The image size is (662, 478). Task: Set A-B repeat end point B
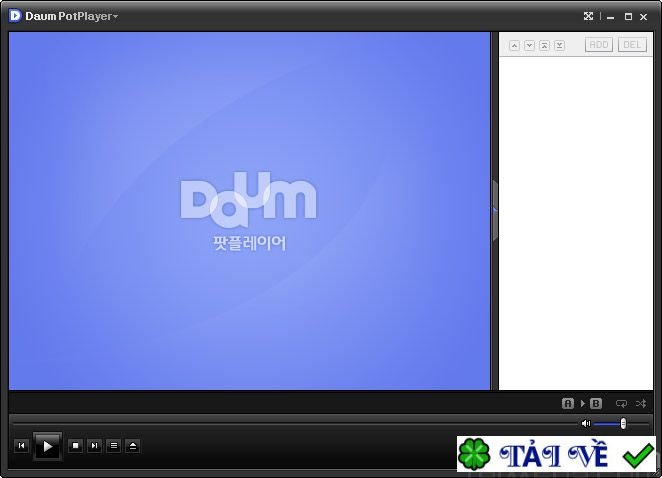pos(596,403)
